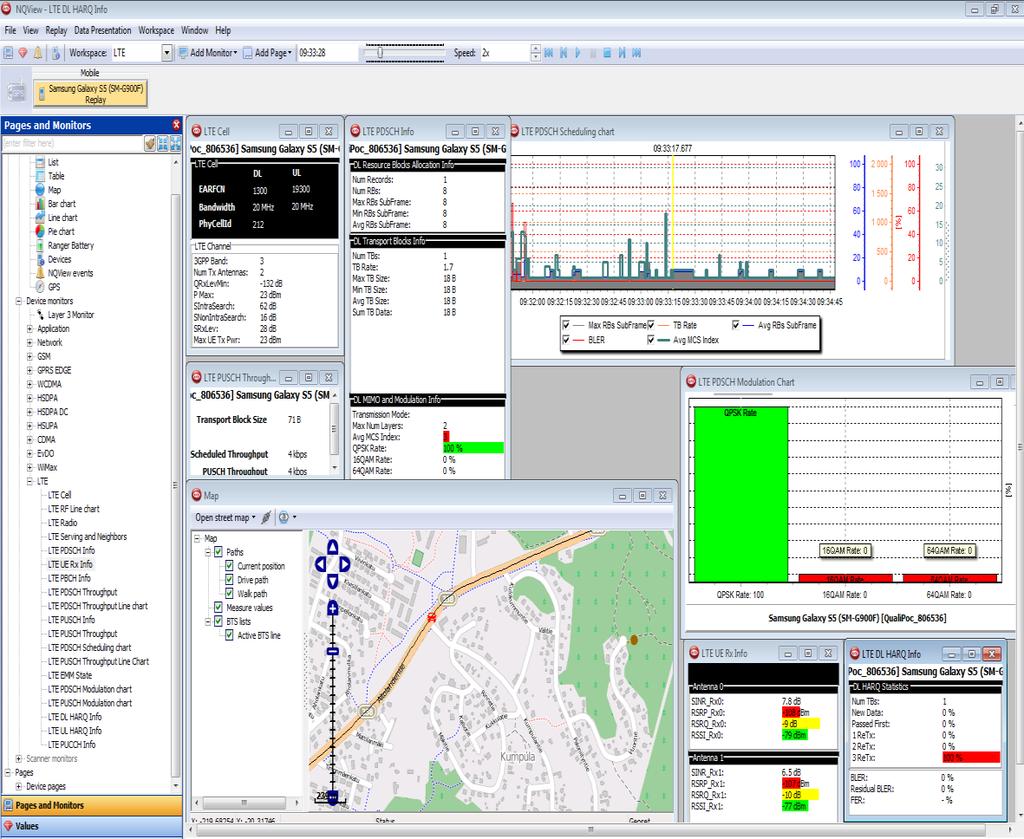Uncheck Current position in the Map tree
The image size is (1024, 839).
coord(229,565)
